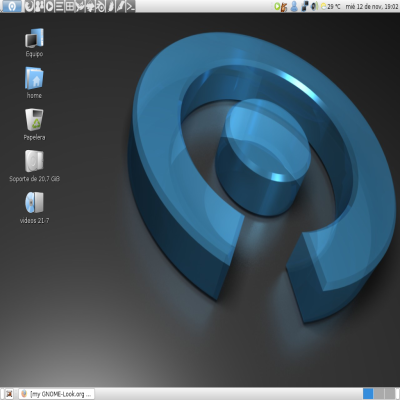Select the home folder desktop icon

pyautogui.click(x=34, y=83)
